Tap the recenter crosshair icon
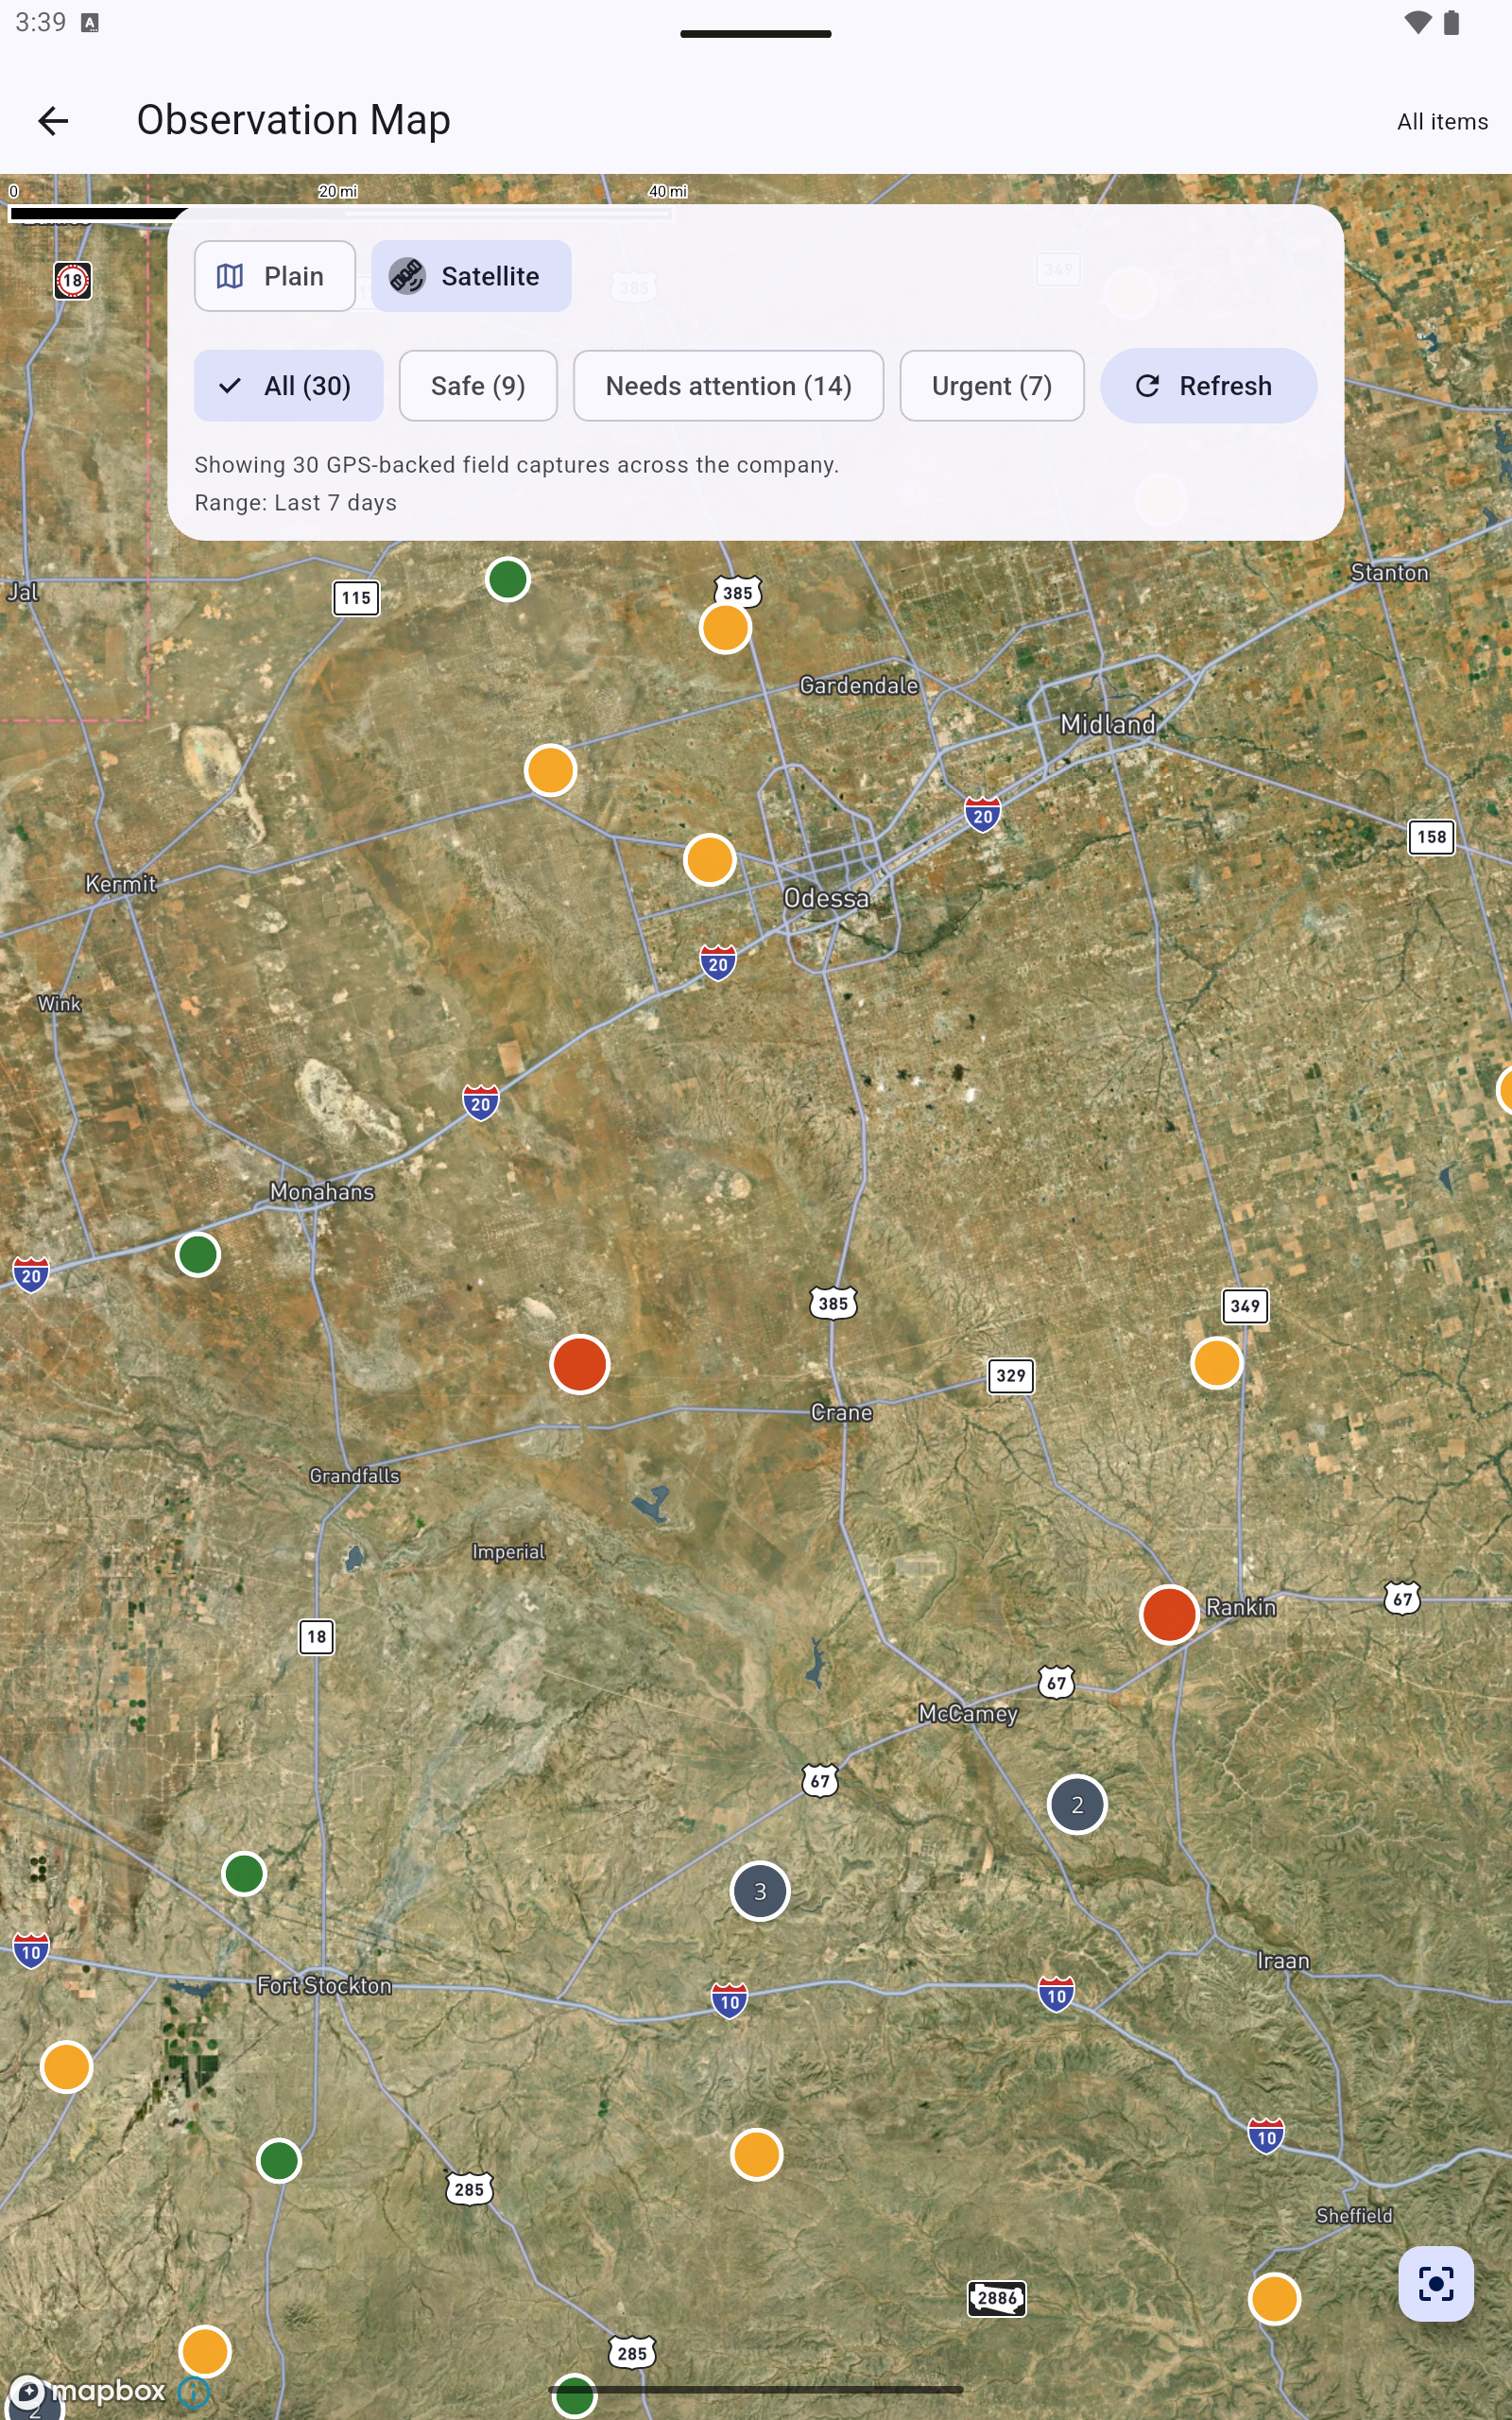This screenshot has width=1512, height=2420. [1436, 2283]
